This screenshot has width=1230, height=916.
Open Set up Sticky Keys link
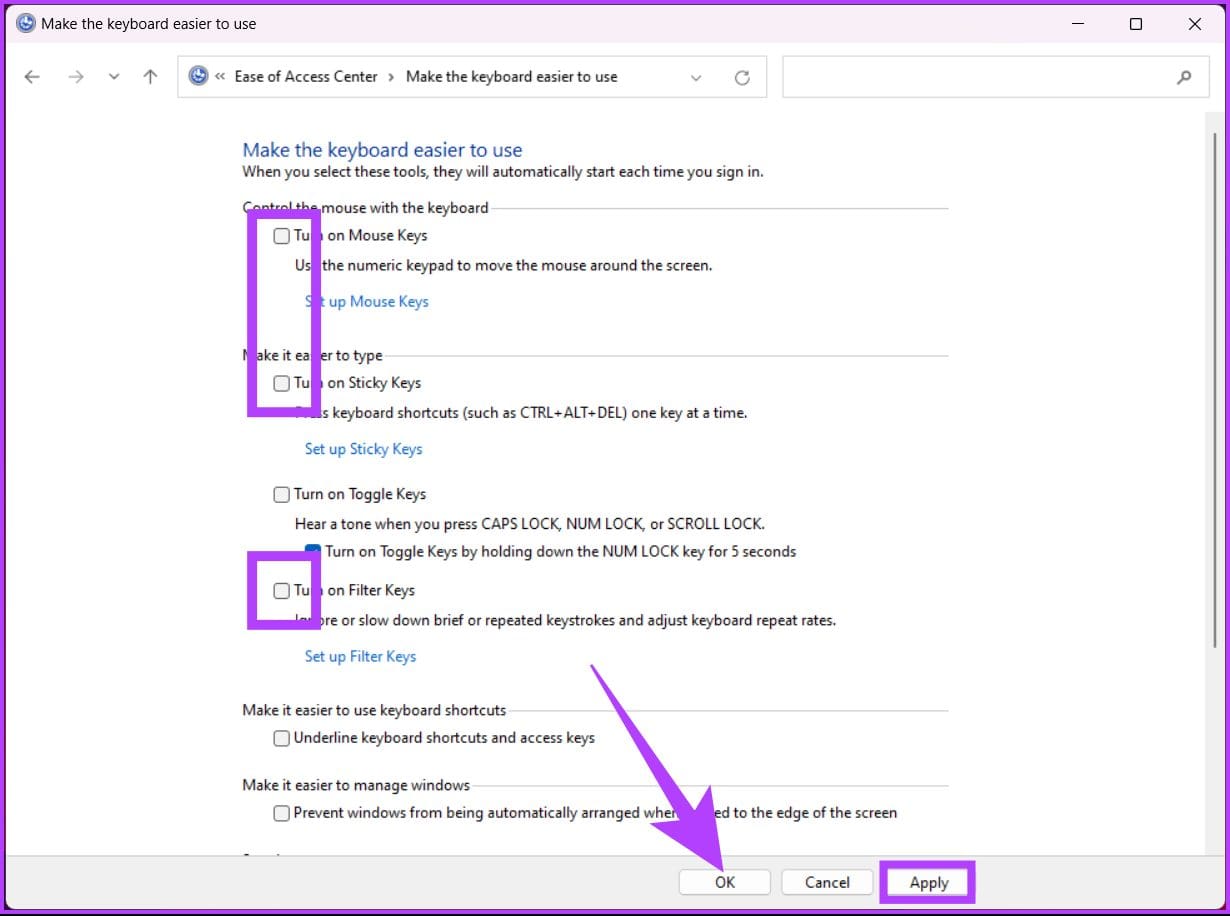pos(363,449)
